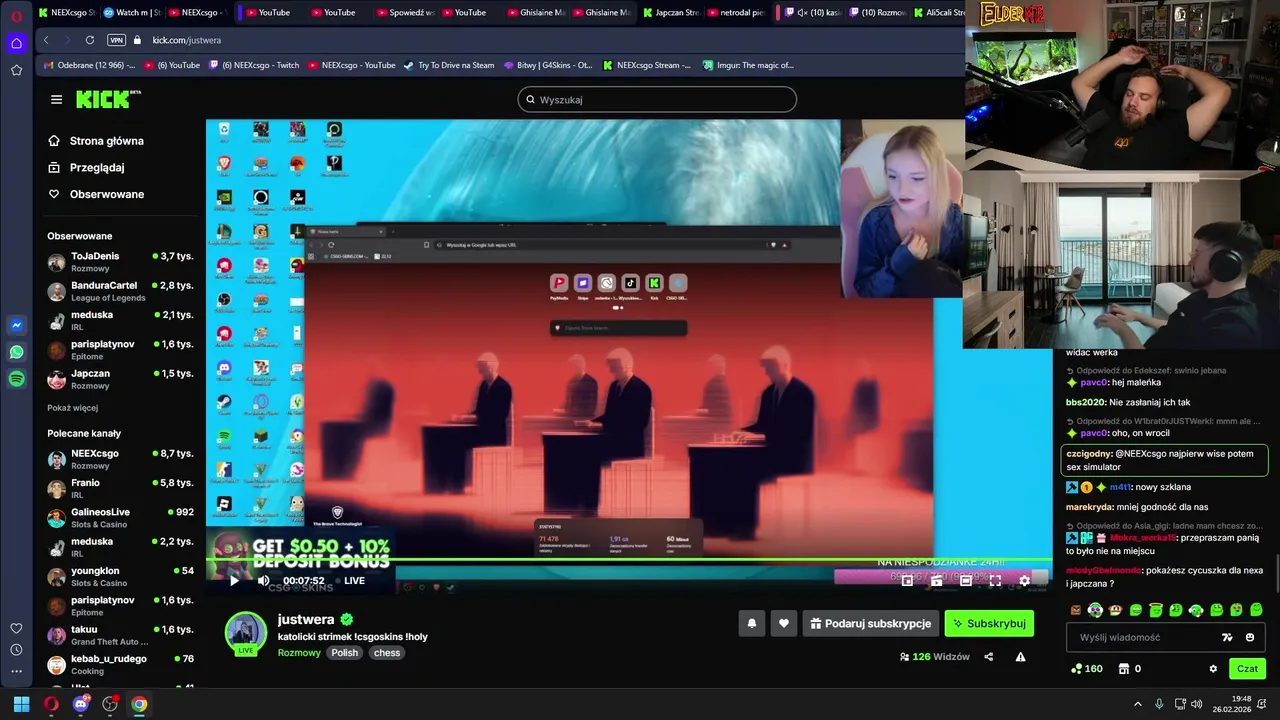Image resolution: width=1280 pixels, height=720 pixels.
Task: Open Discord from the taskbar
Action: pyautogui.click(x=81, y=704)
